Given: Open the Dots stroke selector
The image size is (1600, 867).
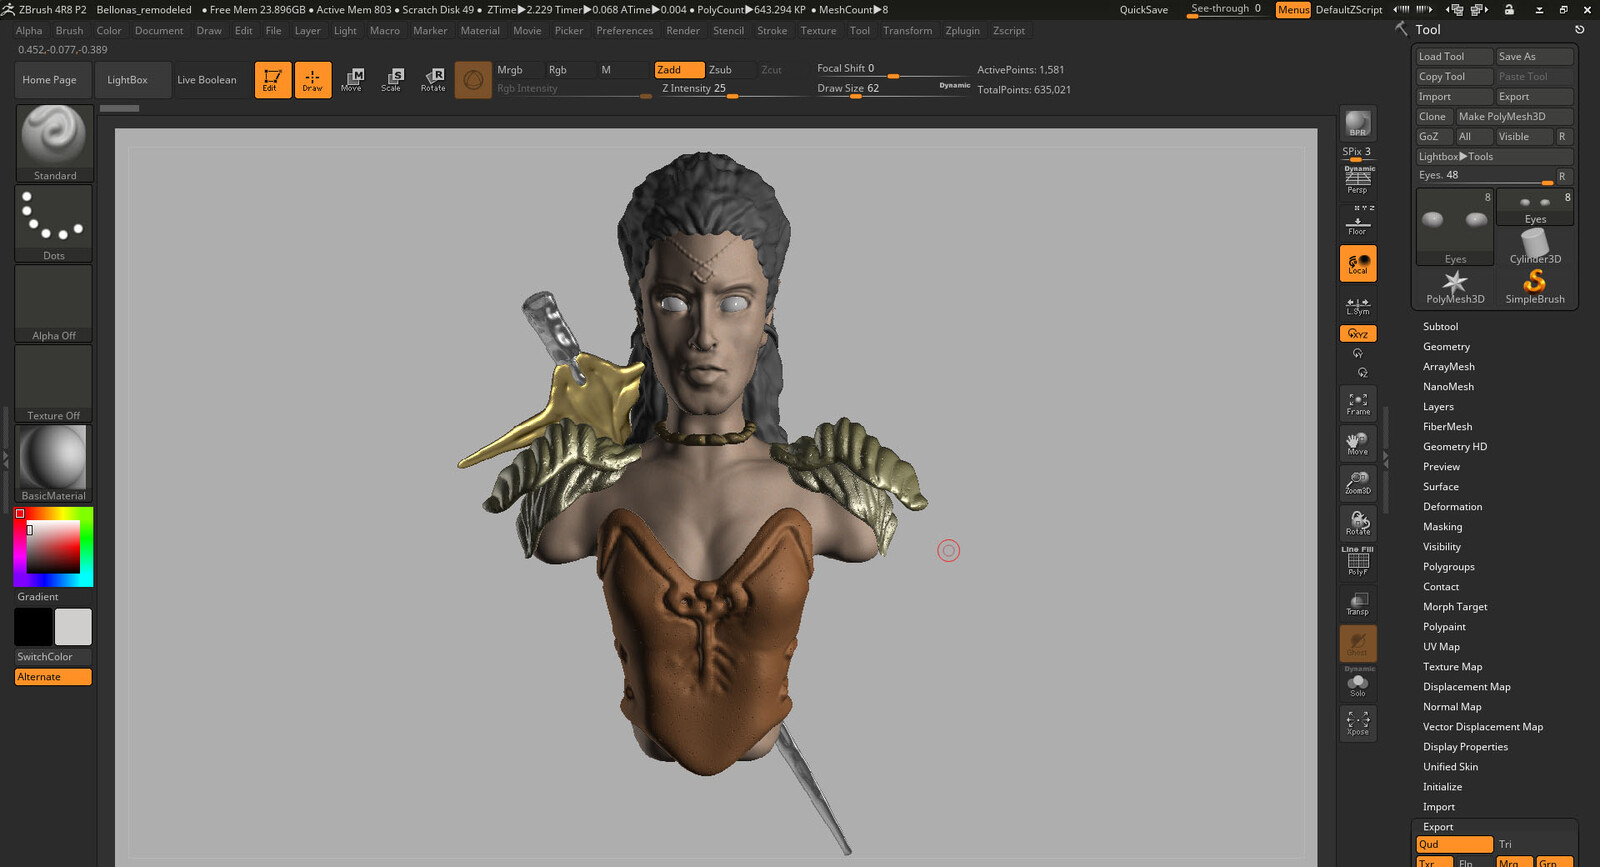Looking at the screenshot, I should point(54,223).
